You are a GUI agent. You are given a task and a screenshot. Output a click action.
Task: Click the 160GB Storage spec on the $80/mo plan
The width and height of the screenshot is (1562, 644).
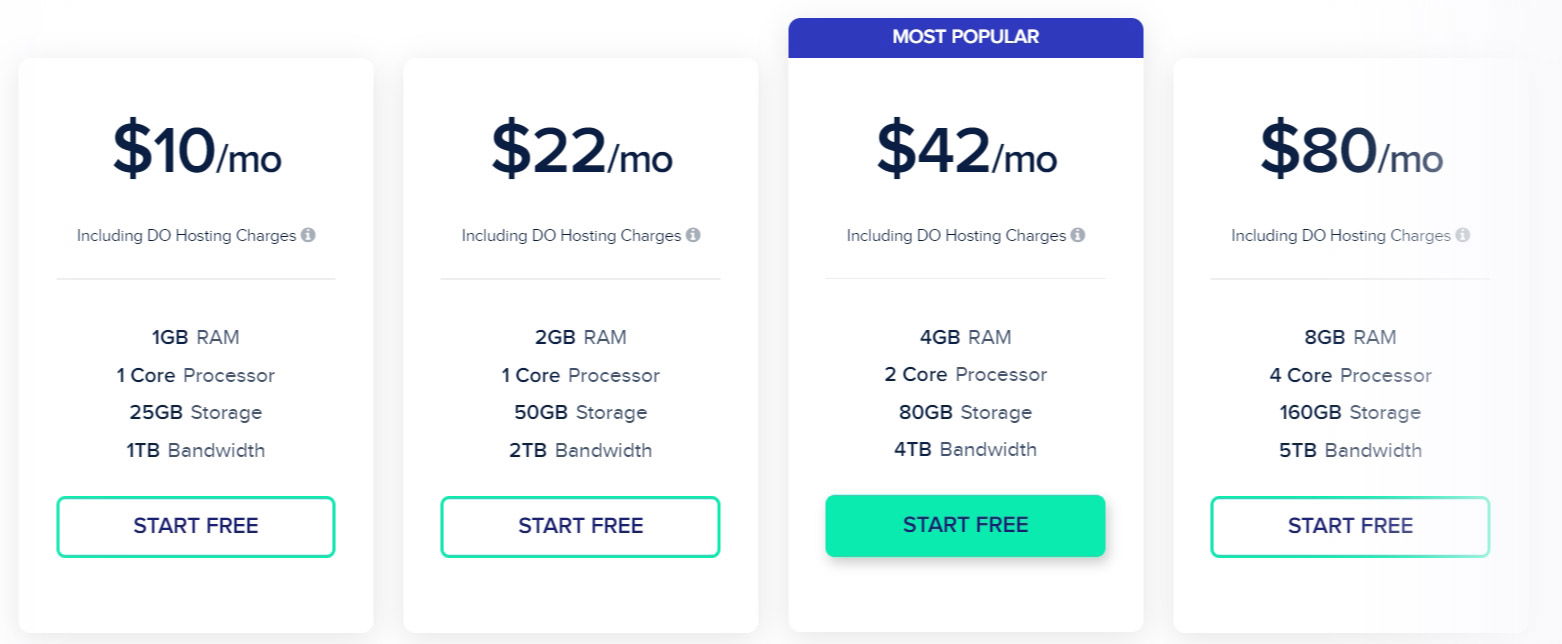1349,412
